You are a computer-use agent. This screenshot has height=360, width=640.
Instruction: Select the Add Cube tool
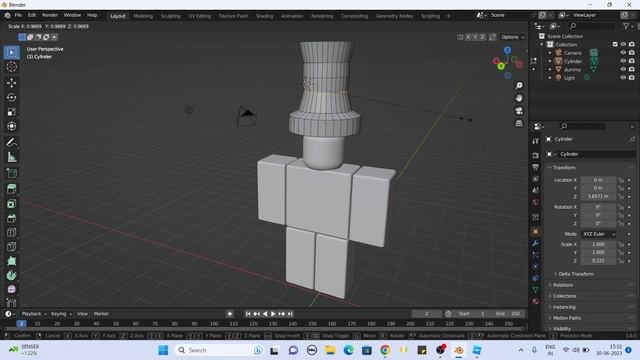pos(11,173)
